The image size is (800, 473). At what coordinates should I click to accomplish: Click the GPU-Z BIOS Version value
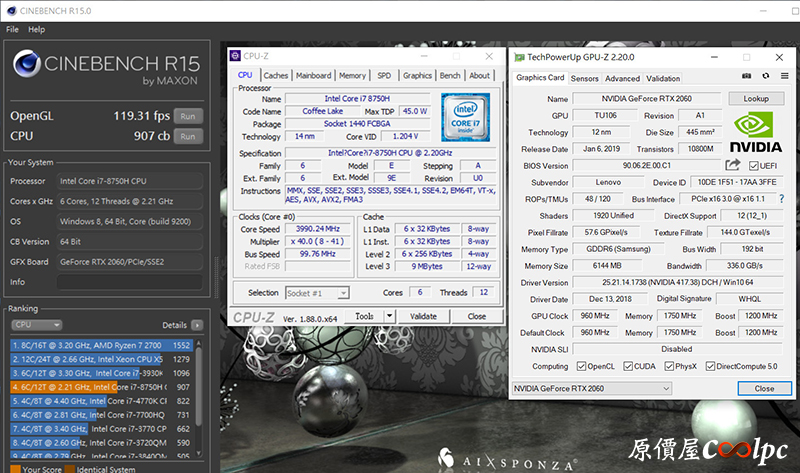tap(647, 165)
